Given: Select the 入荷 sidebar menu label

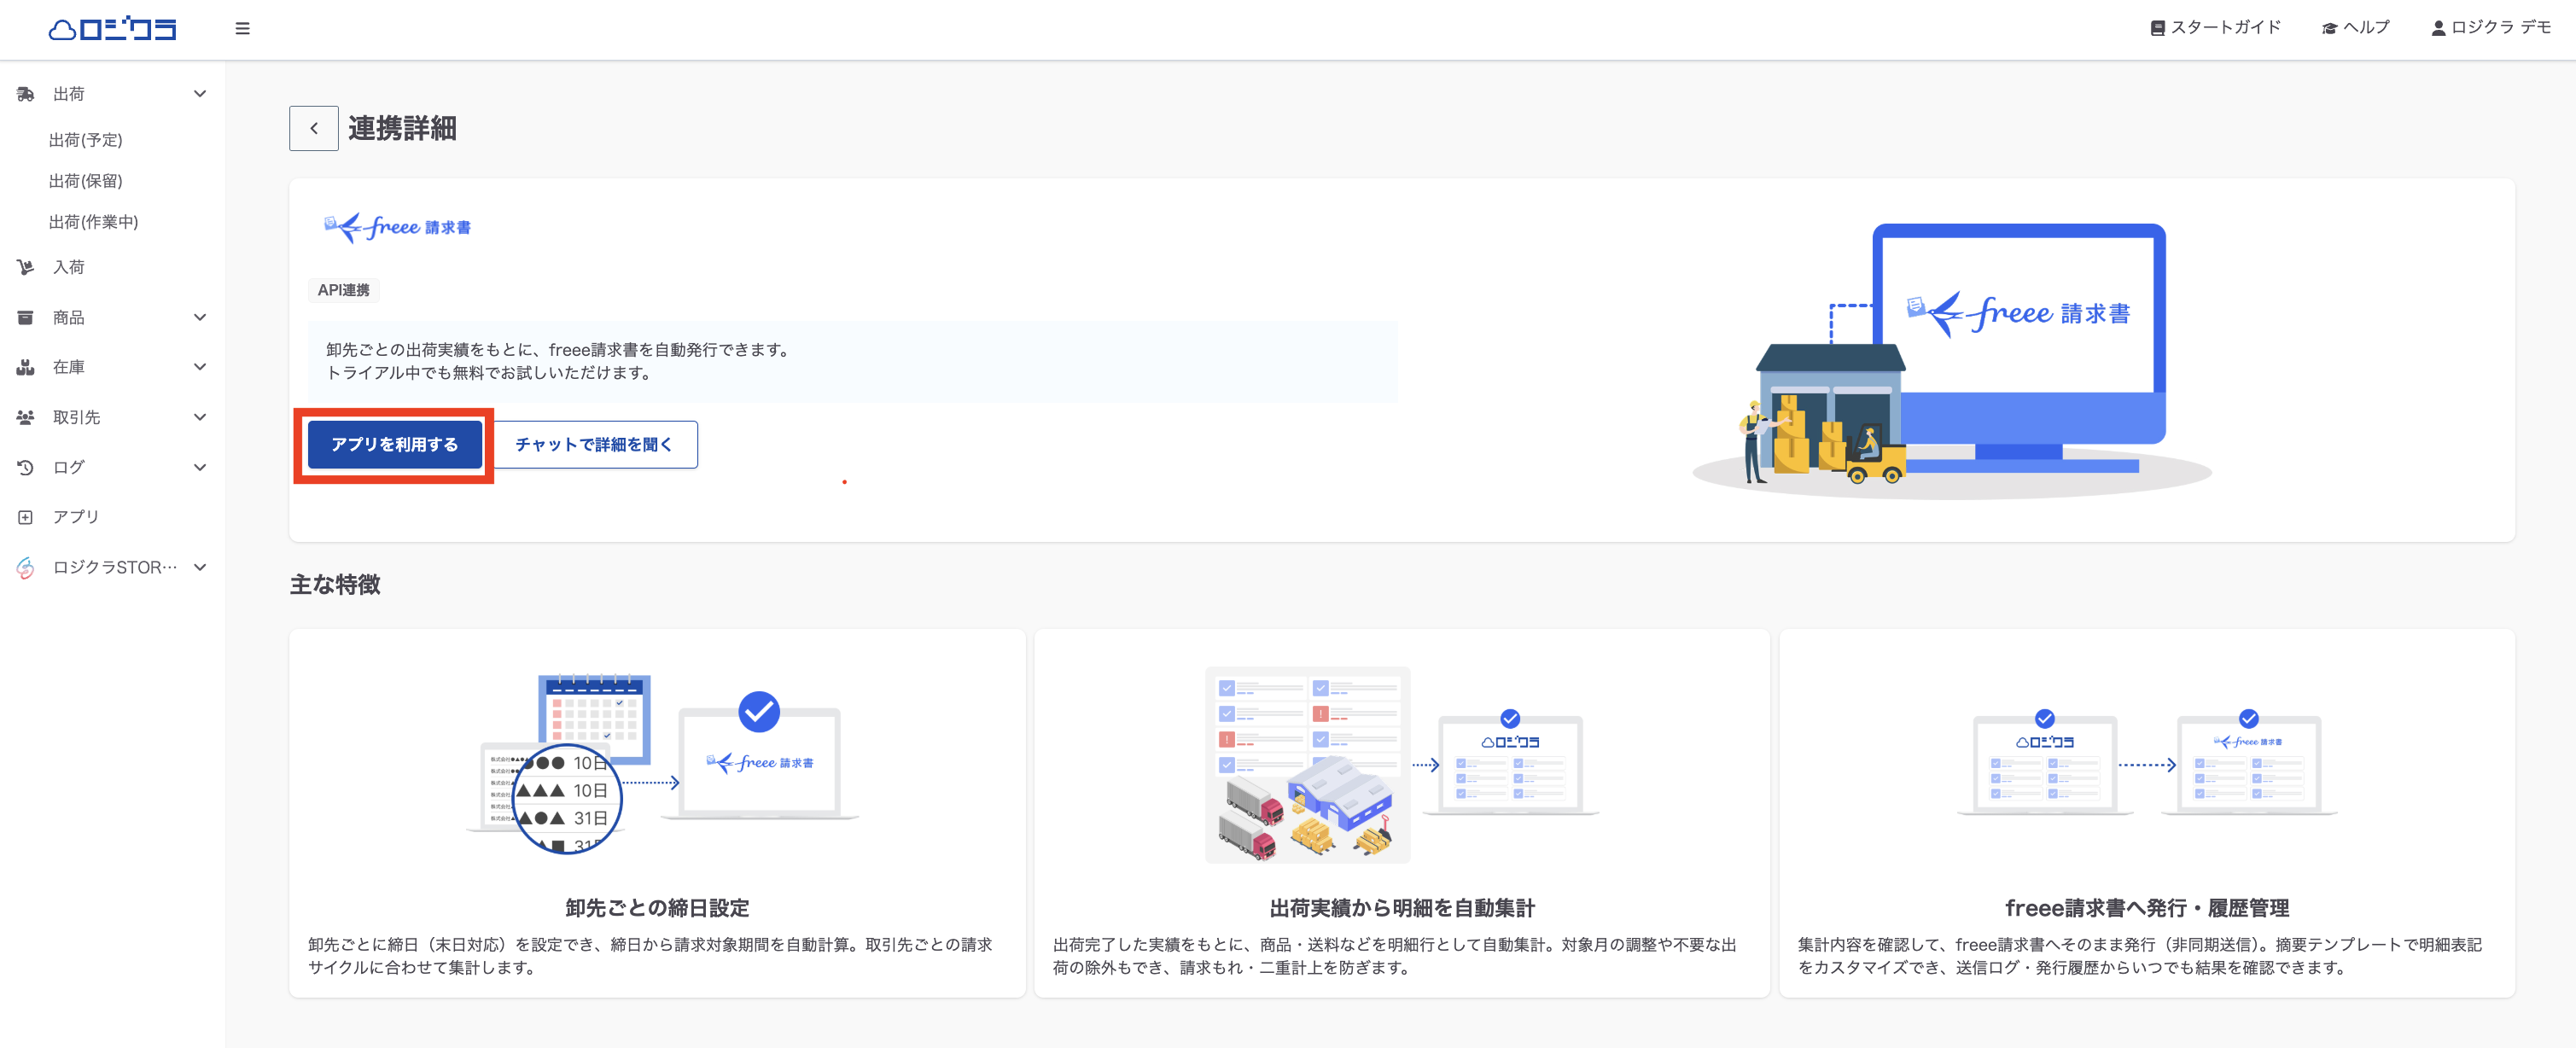Looking at the screenshot, I should tap(69, 267).
